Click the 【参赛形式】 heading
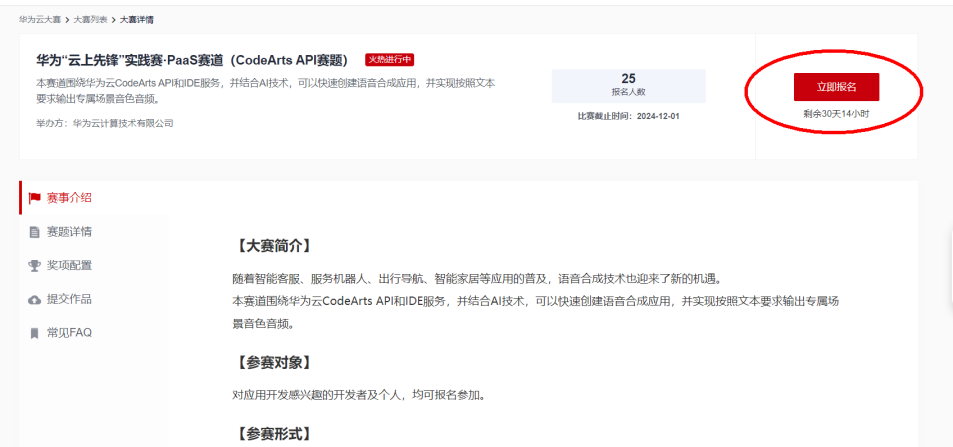The width and height of the screenshot is (953, 447). click(x=274, y=434)
